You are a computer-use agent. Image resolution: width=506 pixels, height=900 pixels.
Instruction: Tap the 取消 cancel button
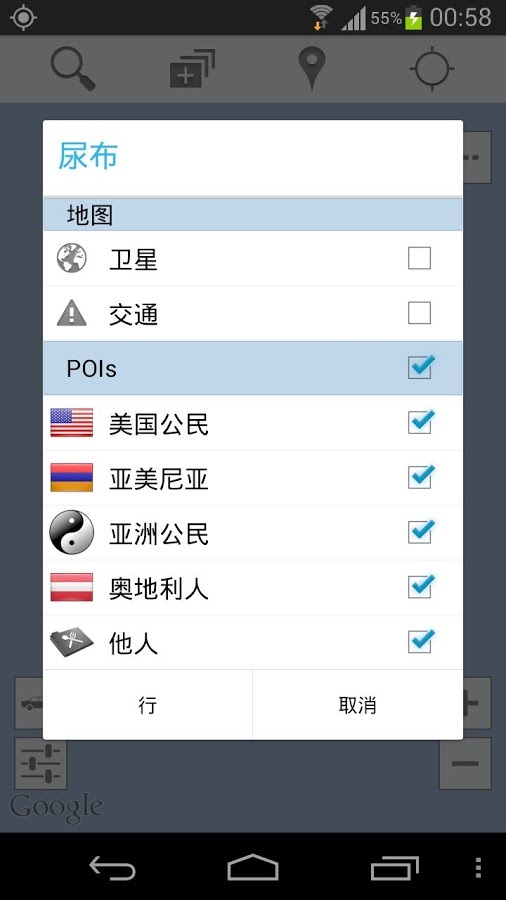click(357, 705)
